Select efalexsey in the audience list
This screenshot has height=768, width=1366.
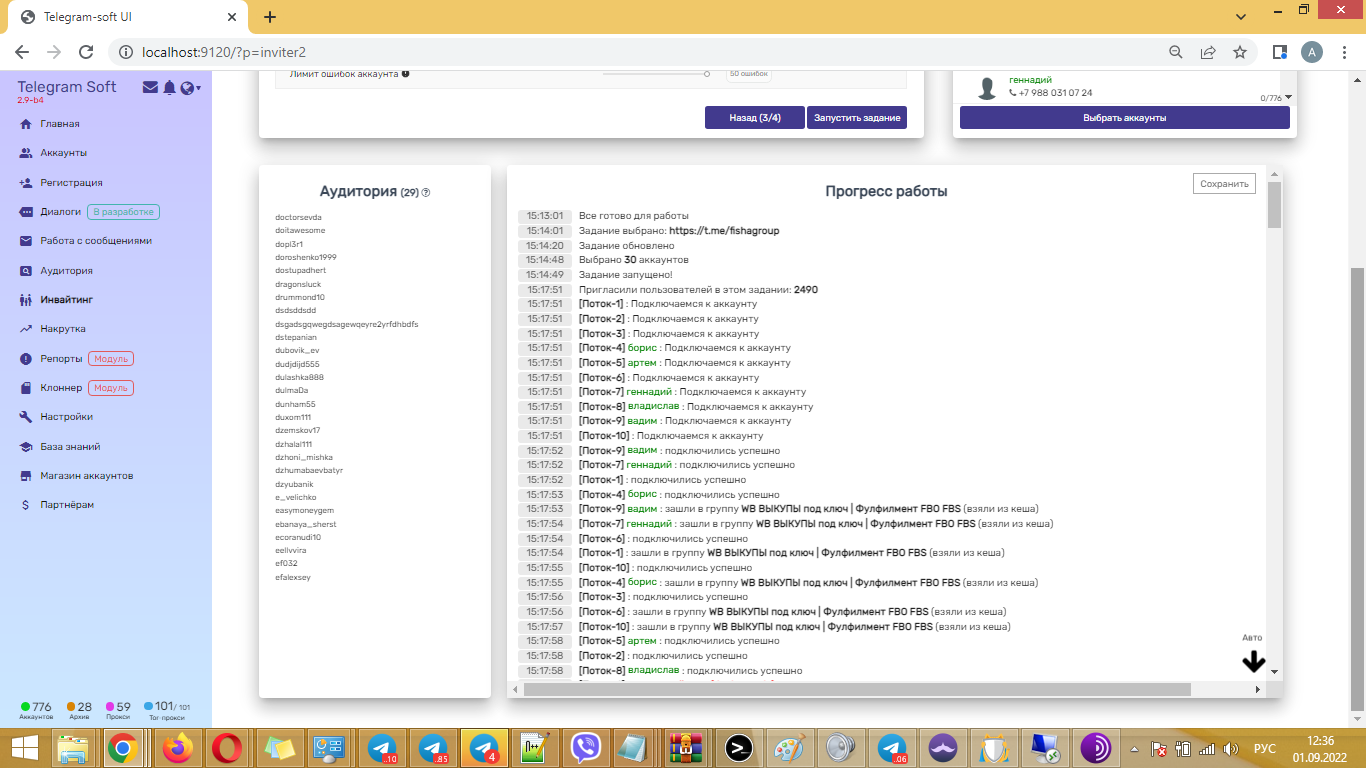(293, 577)
